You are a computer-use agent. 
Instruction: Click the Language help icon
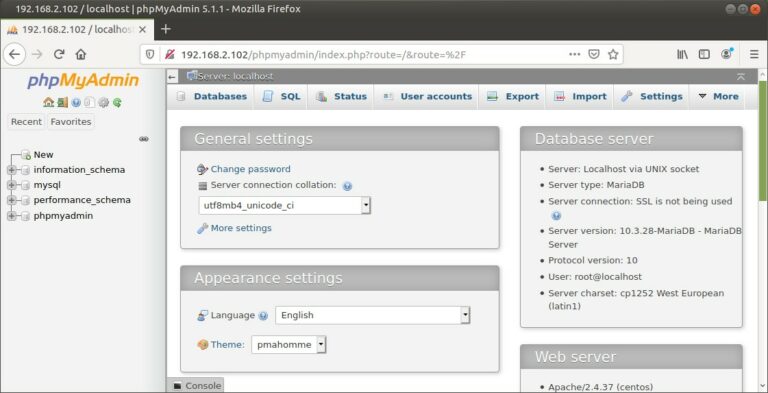tap(263, 316)
